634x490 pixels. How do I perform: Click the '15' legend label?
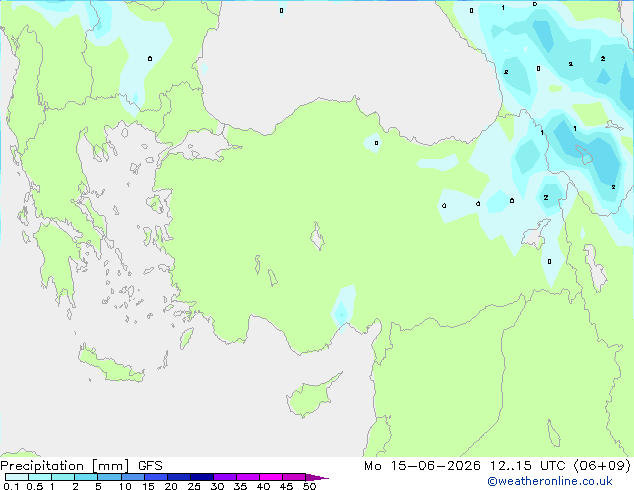(x=148, y=486)
